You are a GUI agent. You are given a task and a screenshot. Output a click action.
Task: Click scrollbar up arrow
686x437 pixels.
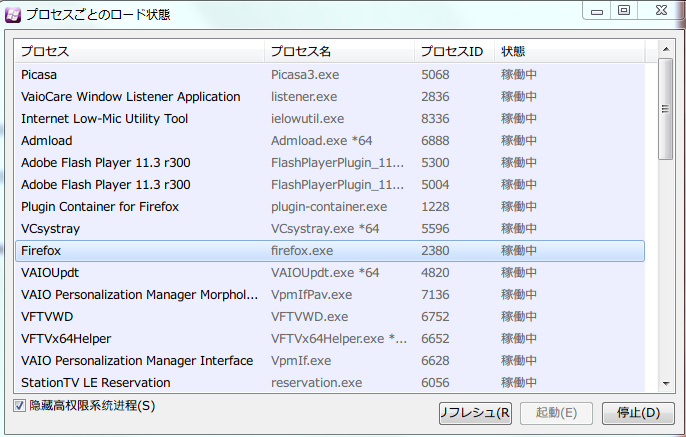coord(666,49)
